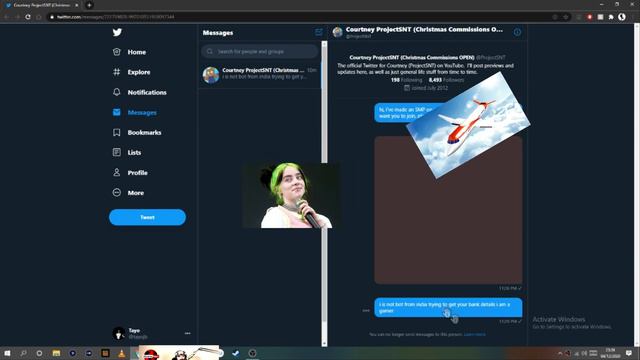Open the Windows Start menu

click(7, 353)
